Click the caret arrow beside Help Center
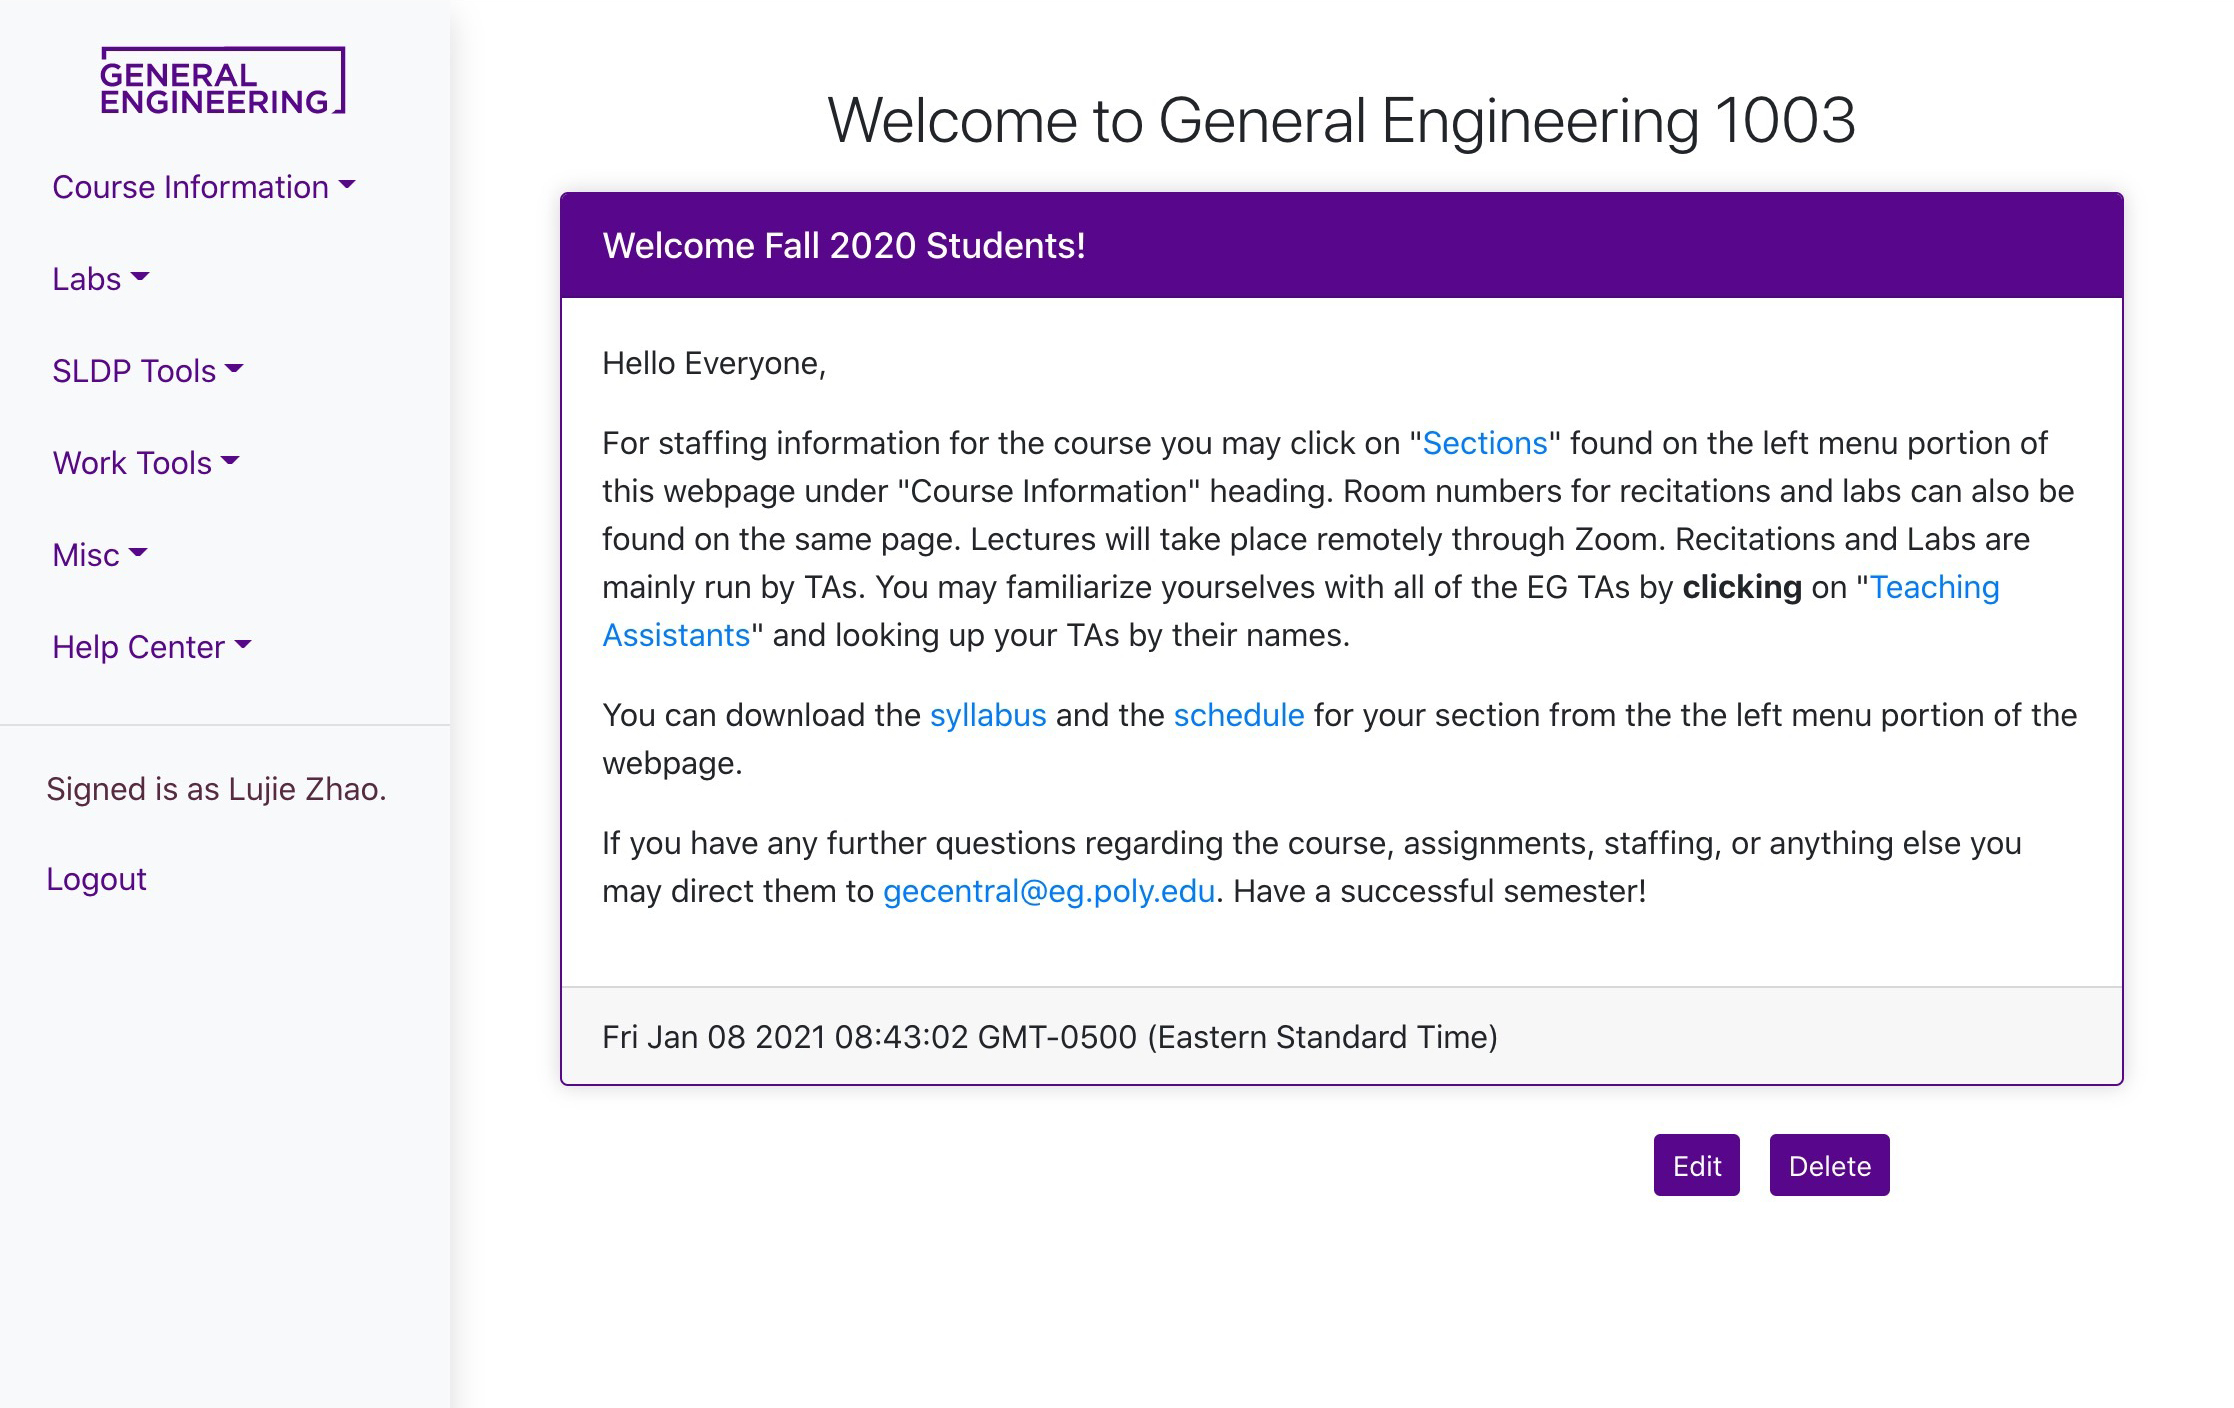The width and height of the screenshot is (2234, 1408). tap(243, 646)
